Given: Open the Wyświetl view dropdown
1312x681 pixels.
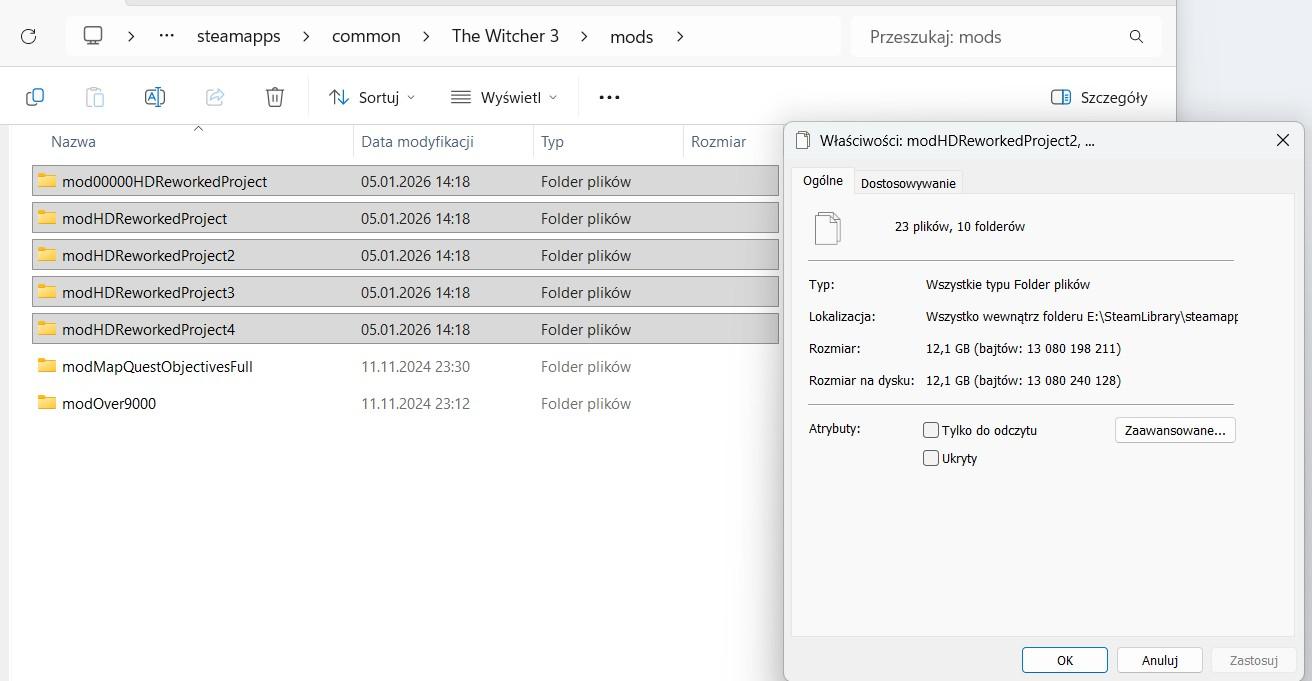Looking at the screenshot, I should pos(504,97).
